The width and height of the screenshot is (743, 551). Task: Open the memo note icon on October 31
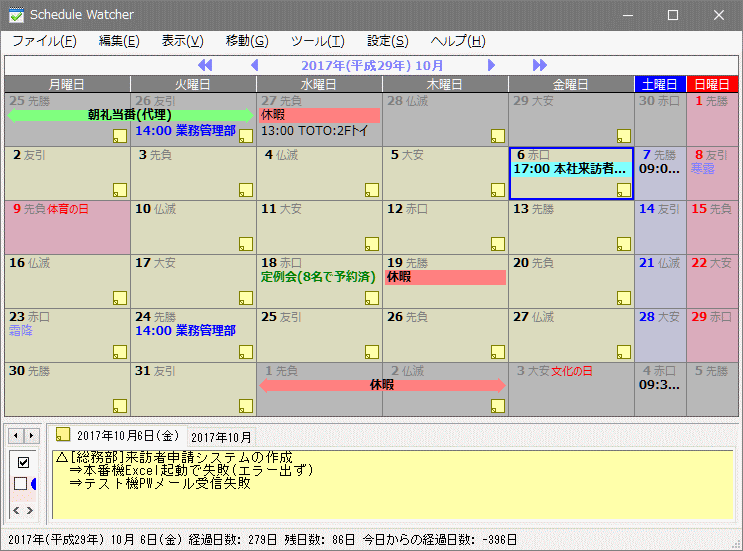pos(246,406)
